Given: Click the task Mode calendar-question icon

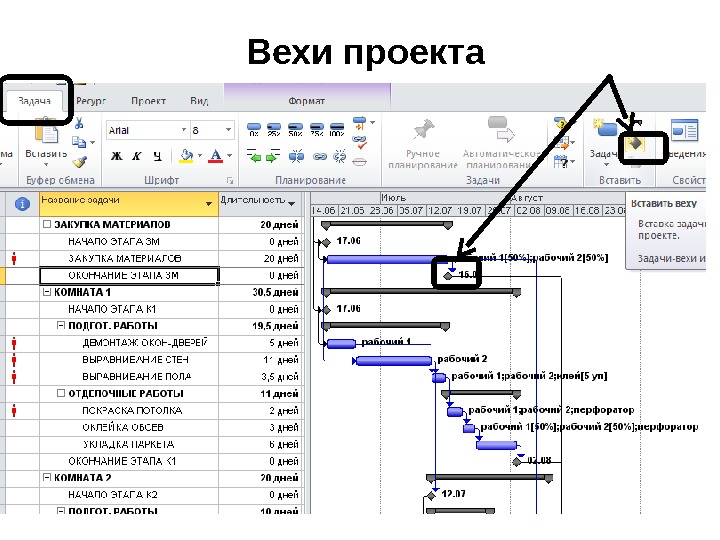Looking at the screenshot, I should coord(562,162).
